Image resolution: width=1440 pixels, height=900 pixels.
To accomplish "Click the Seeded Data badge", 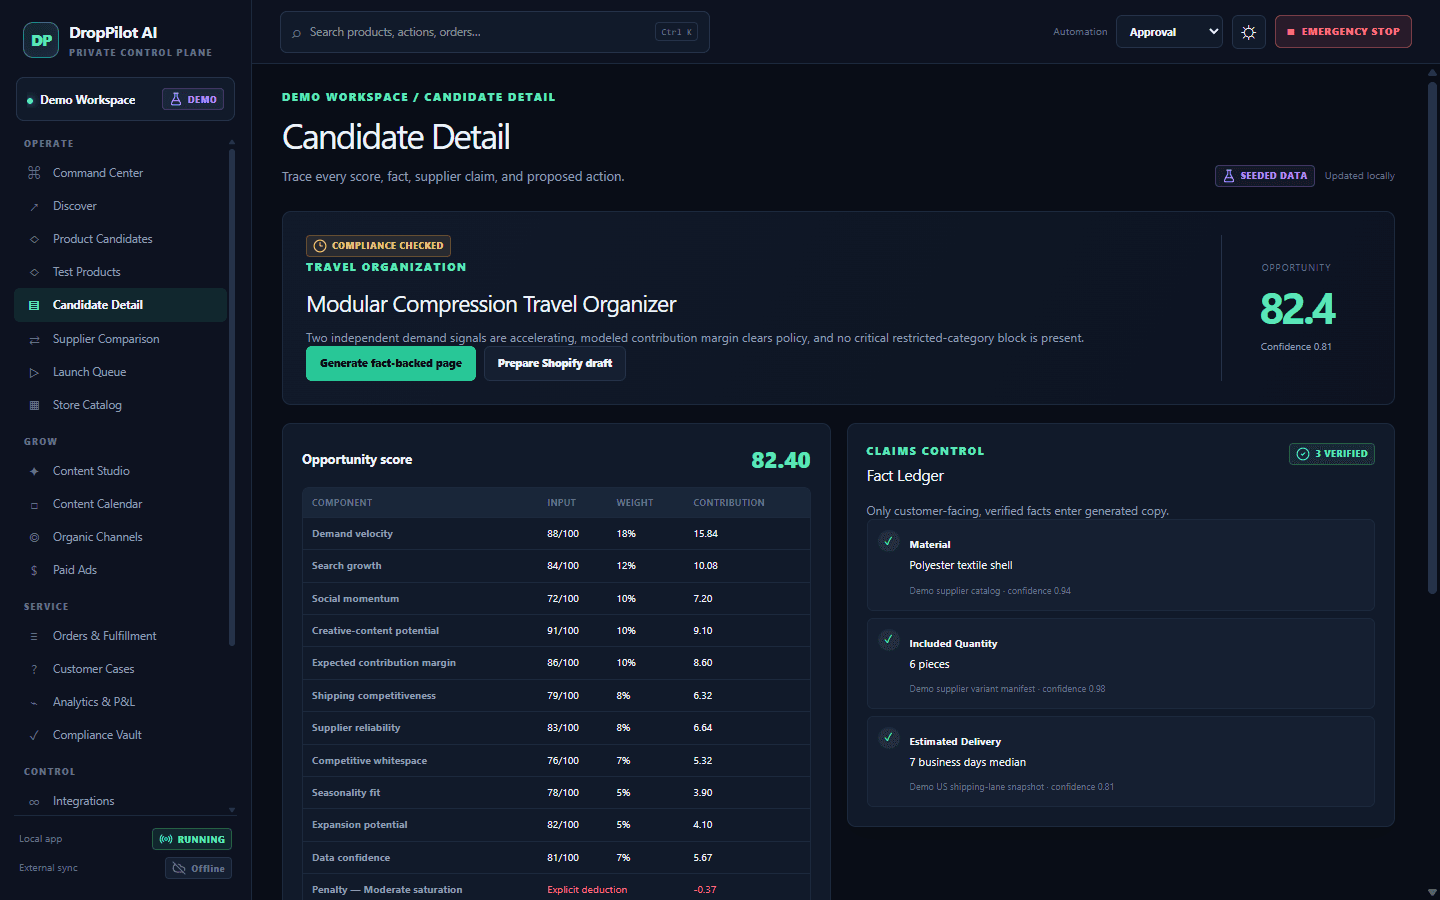I will tap(1265, 176).
